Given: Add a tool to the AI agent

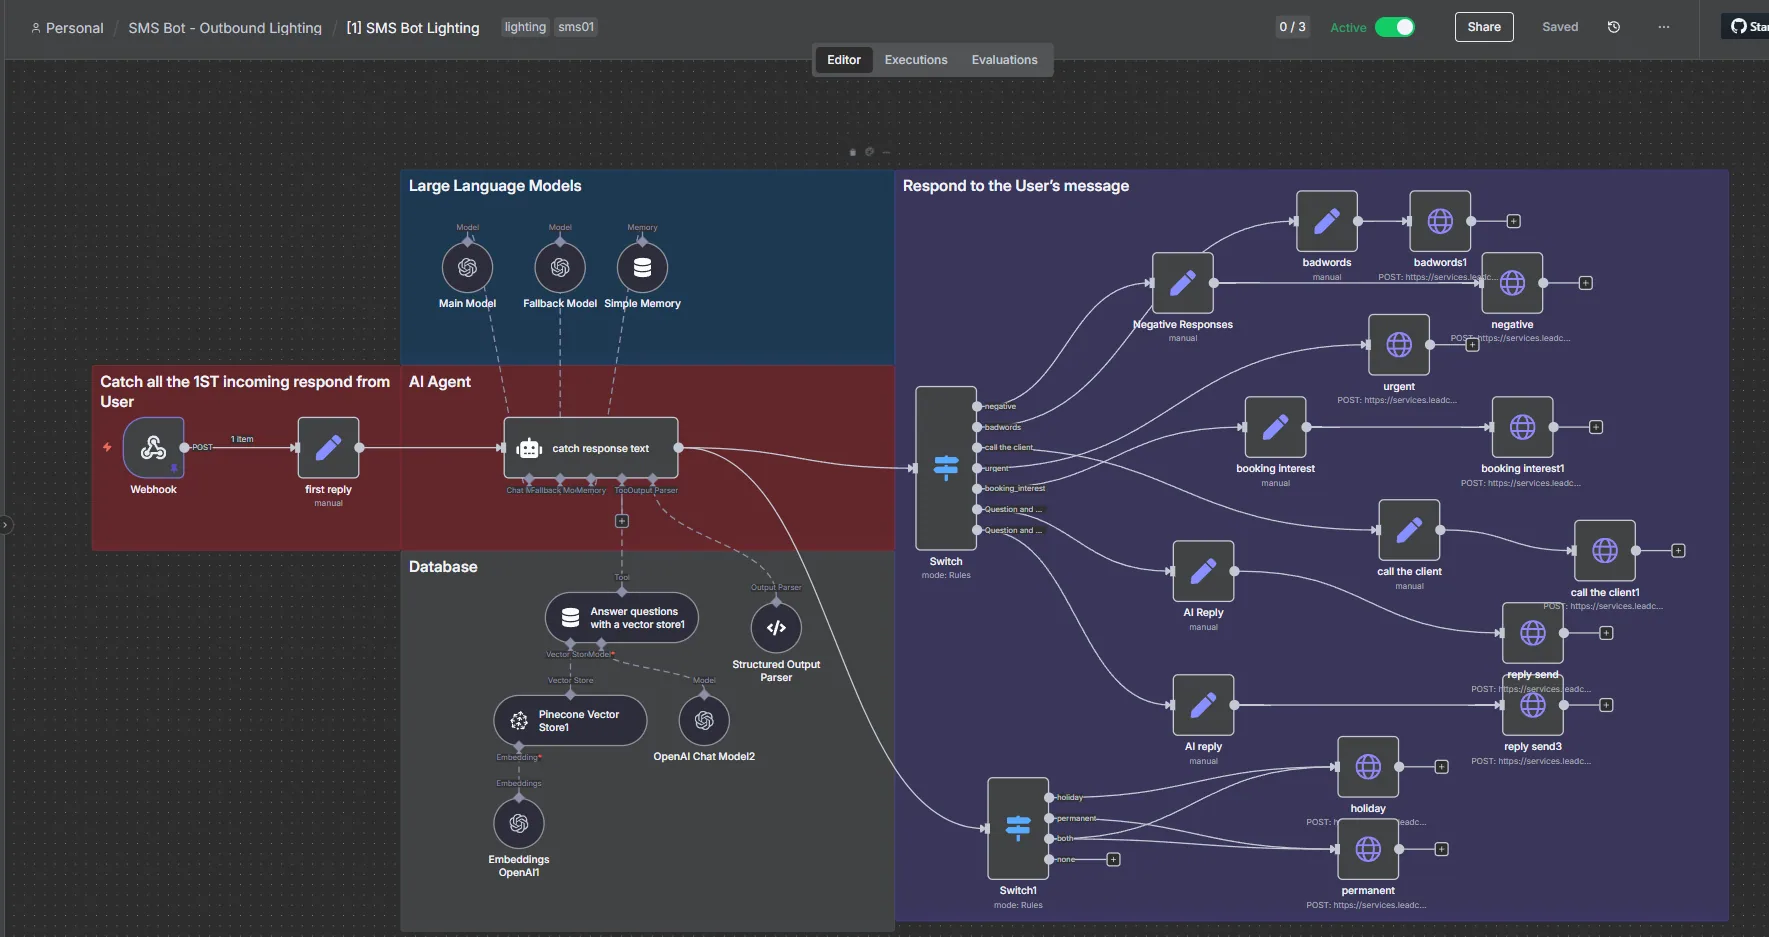Looking at the screenshot, I should tap(622, 521).
